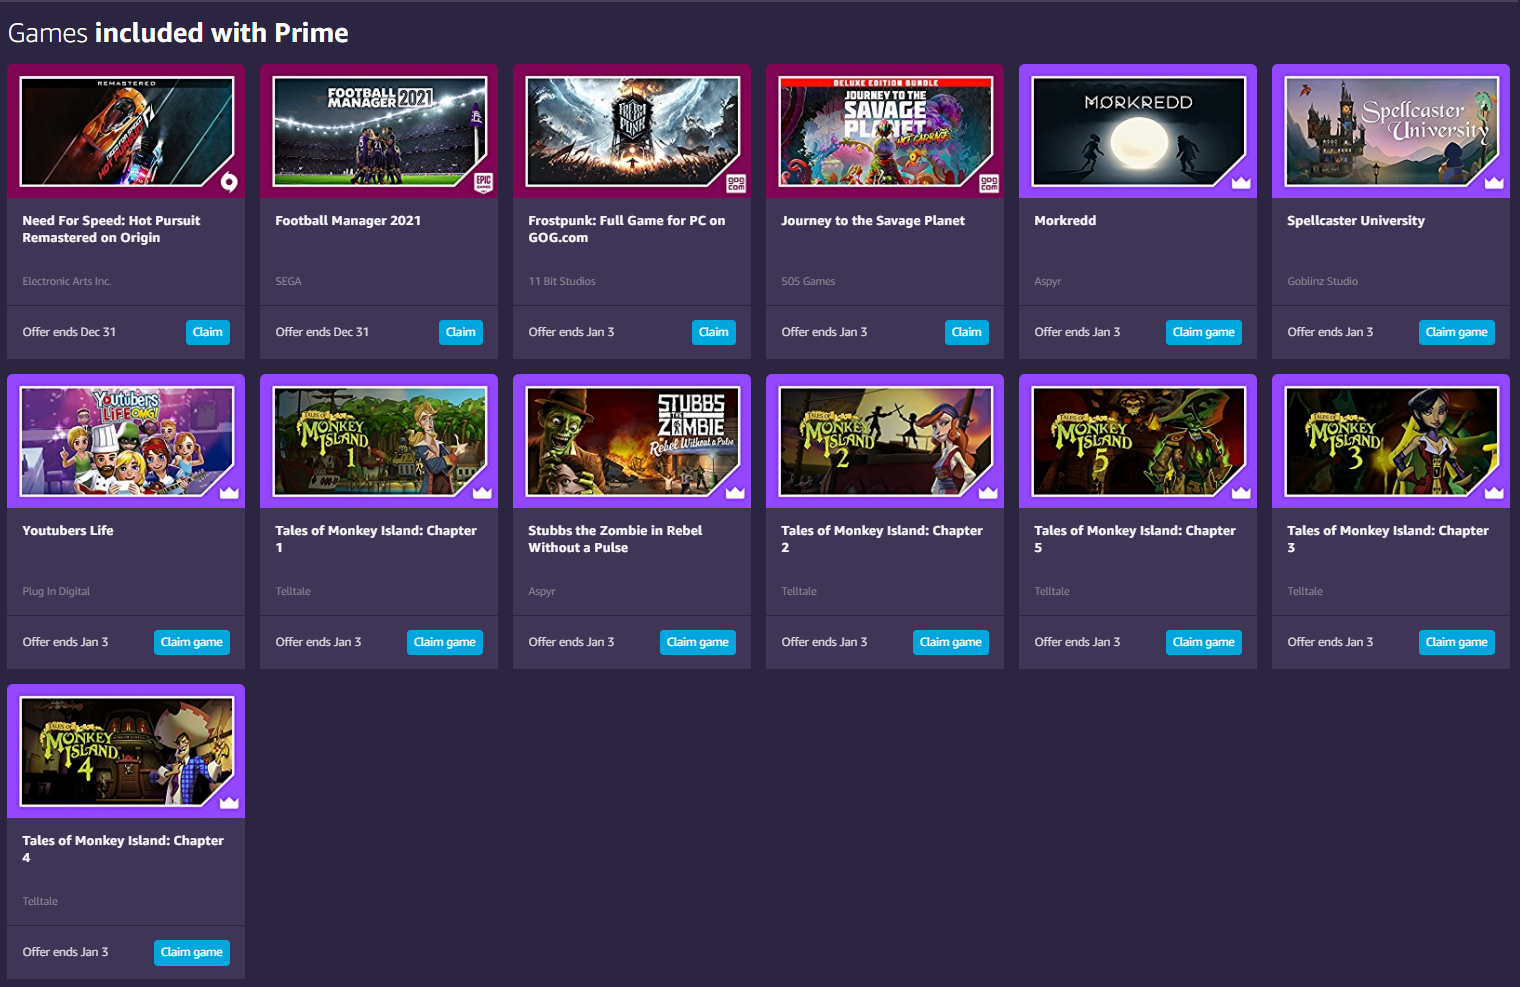
Task: Open Tales of Monkey Island Chapter 2 thumbnail
Action: pos(885,441)
